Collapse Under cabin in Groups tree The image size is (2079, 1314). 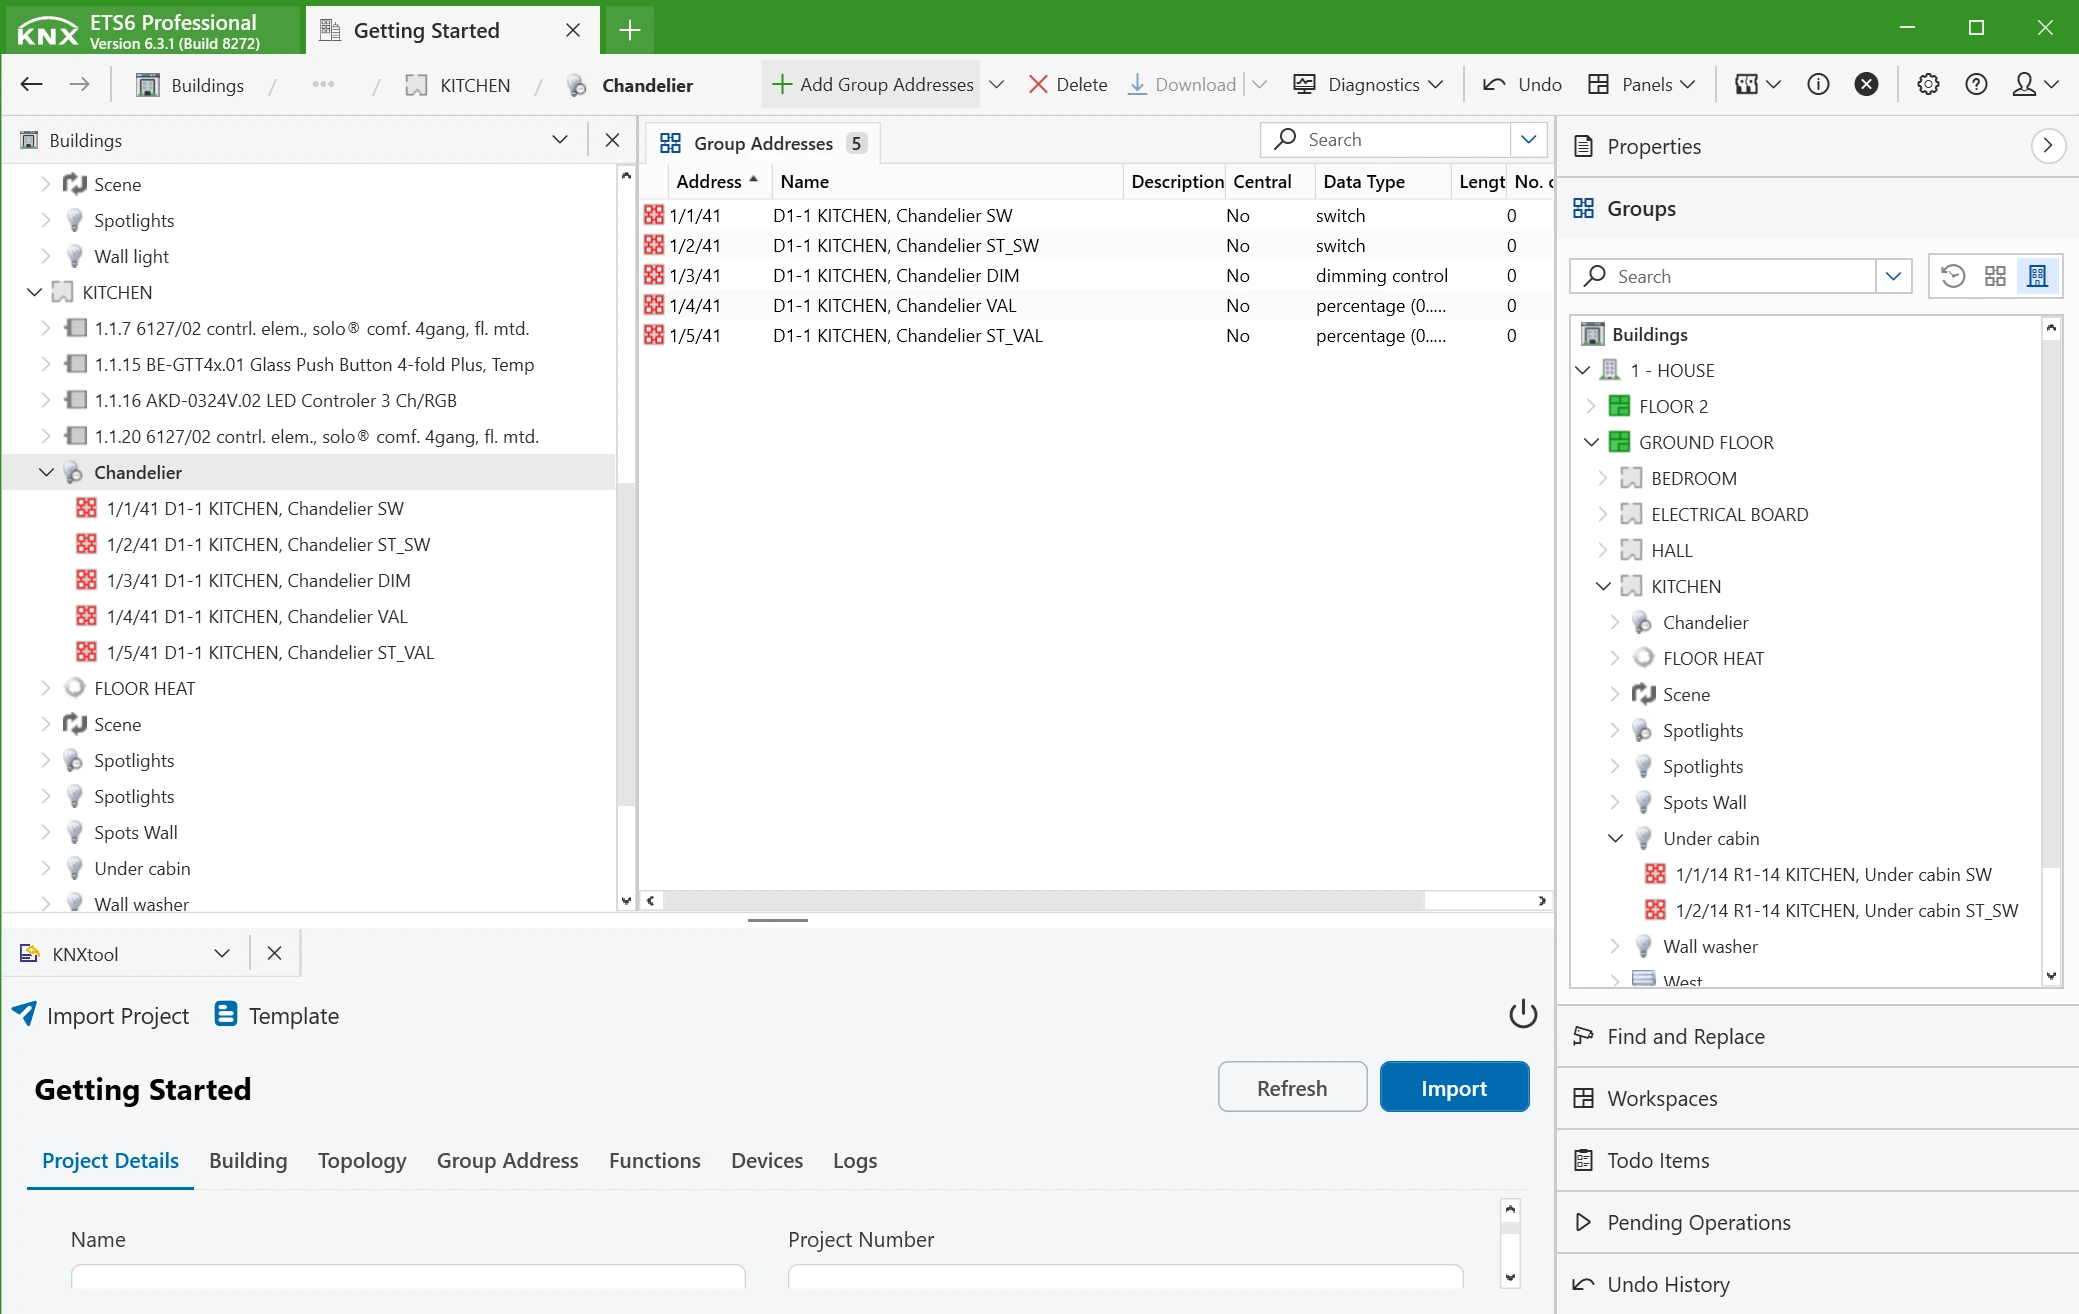click(1615, 838)
